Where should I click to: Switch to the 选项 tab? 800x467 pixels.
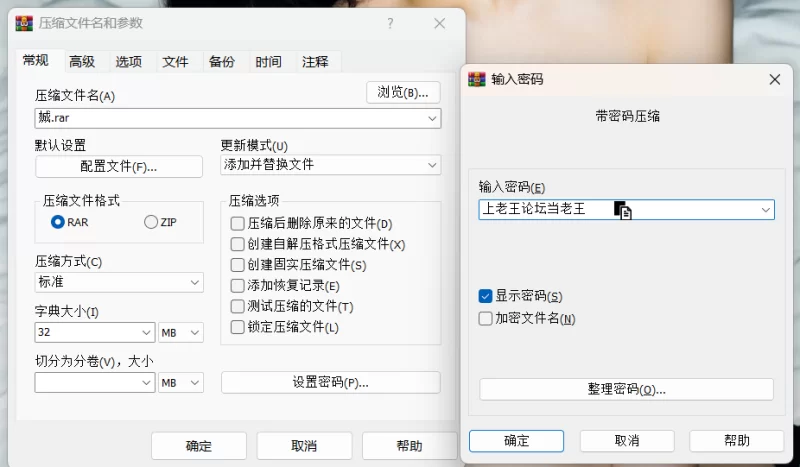(x=129, y=62)
